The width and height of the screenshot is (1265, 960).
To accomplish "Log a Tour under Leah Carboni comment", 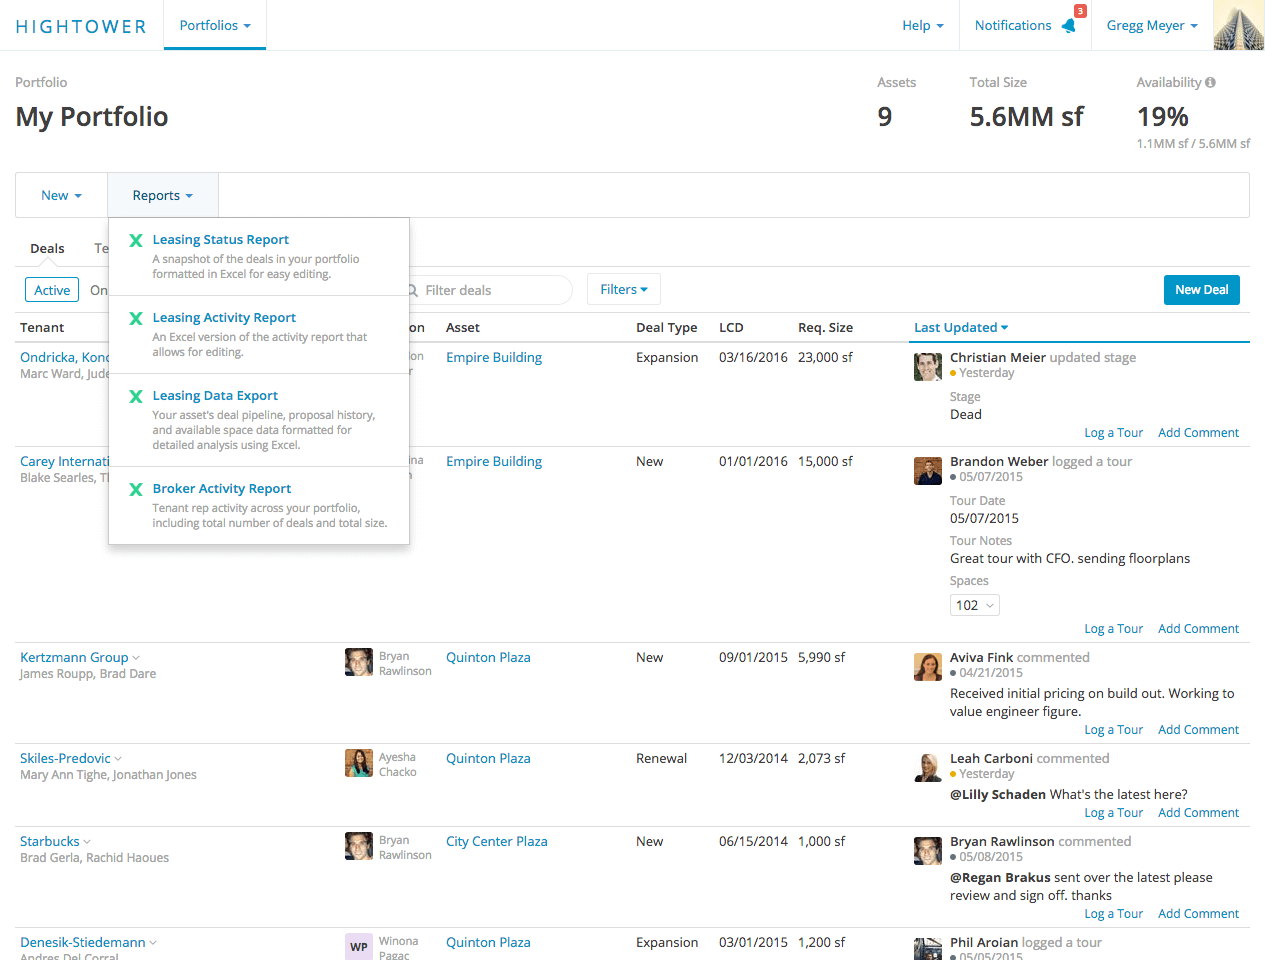I will (1113, 812).
